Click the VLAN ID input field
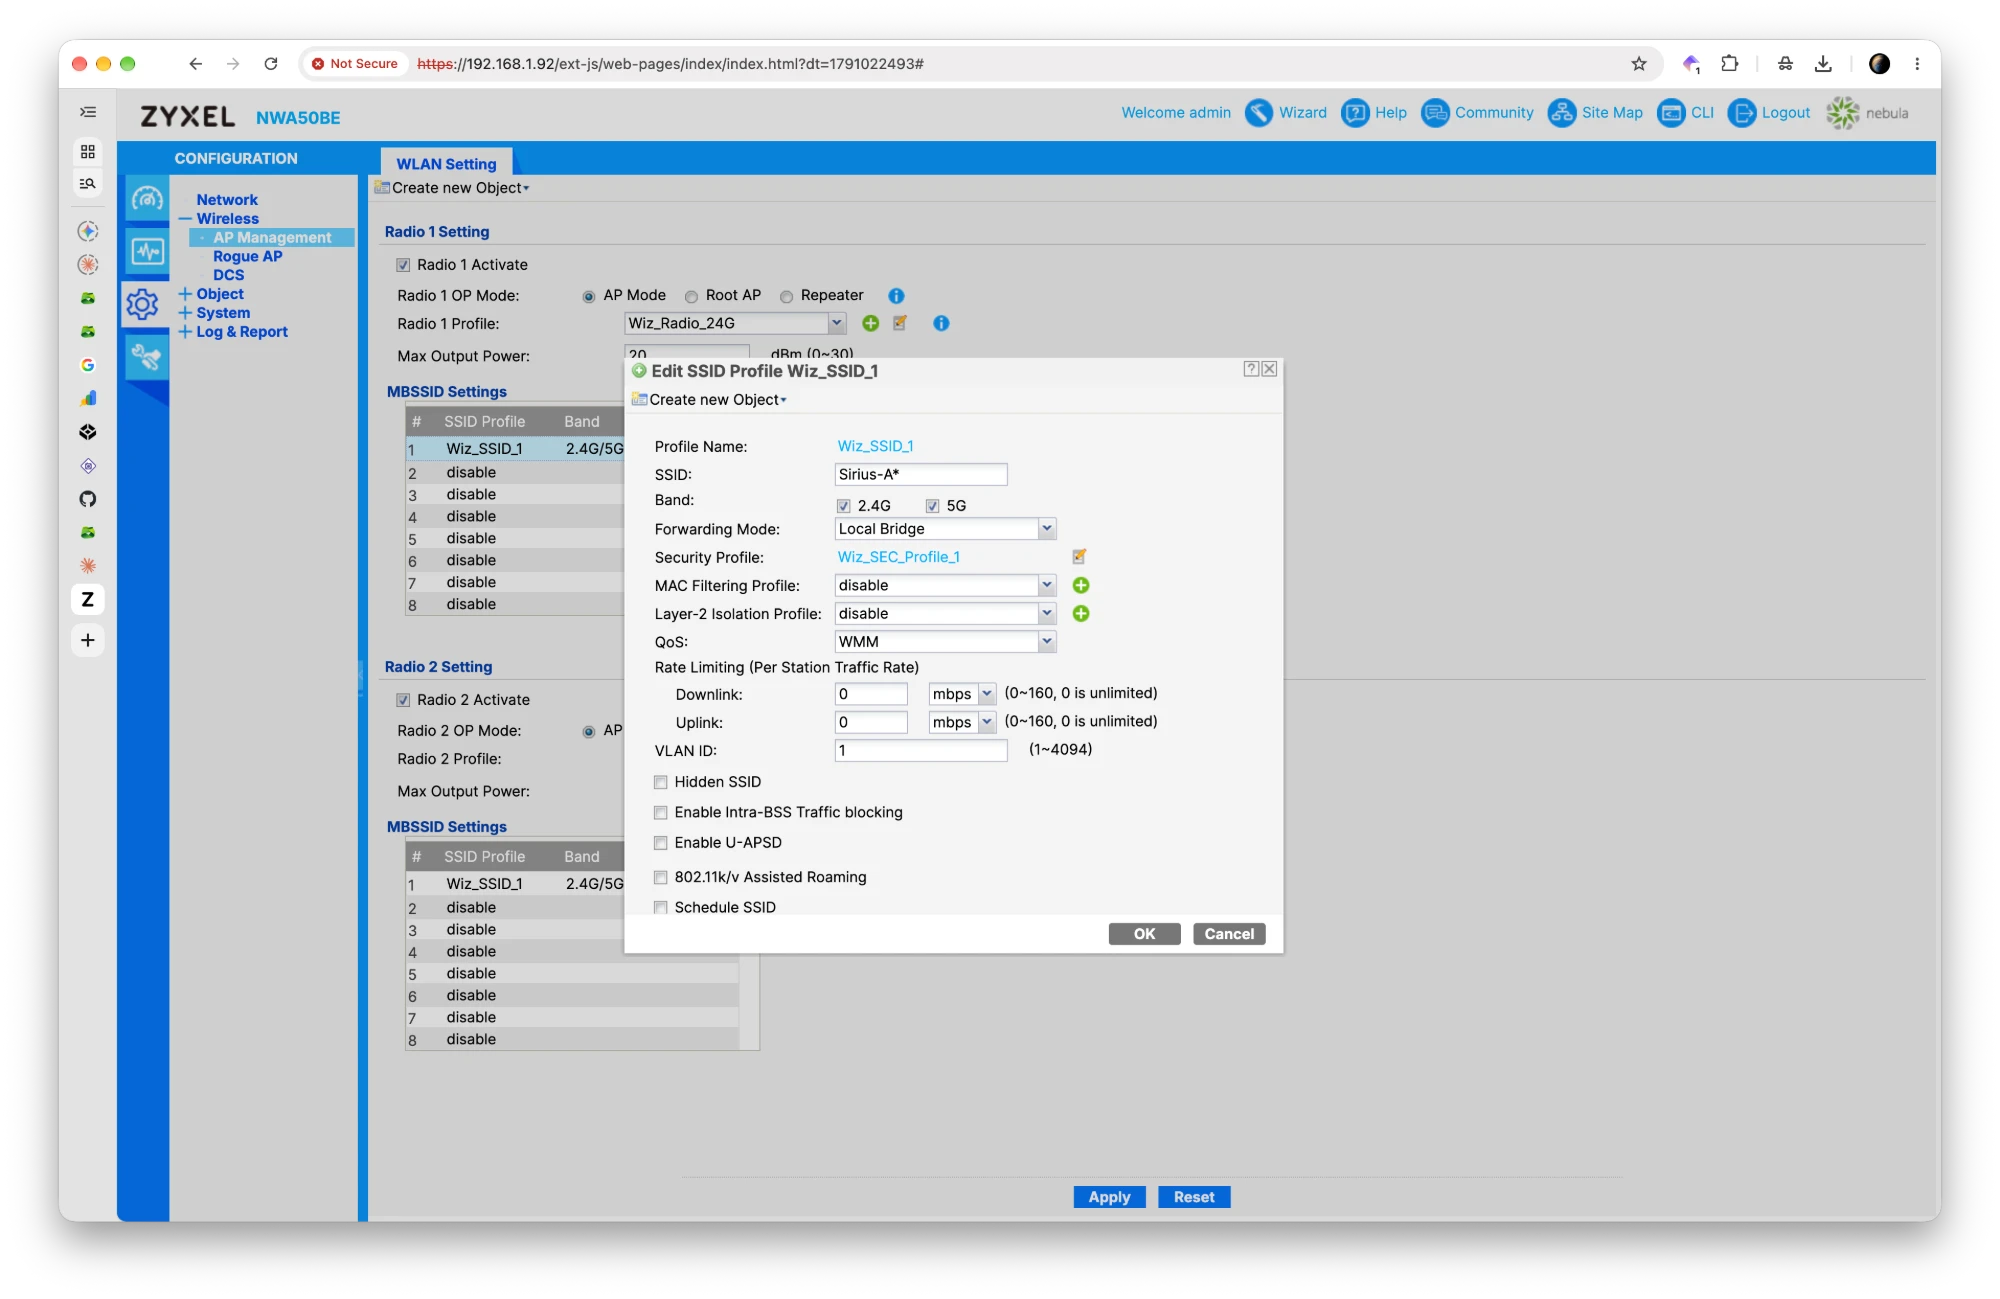The image size is (2000, 1299). click(x=921, y=750)
